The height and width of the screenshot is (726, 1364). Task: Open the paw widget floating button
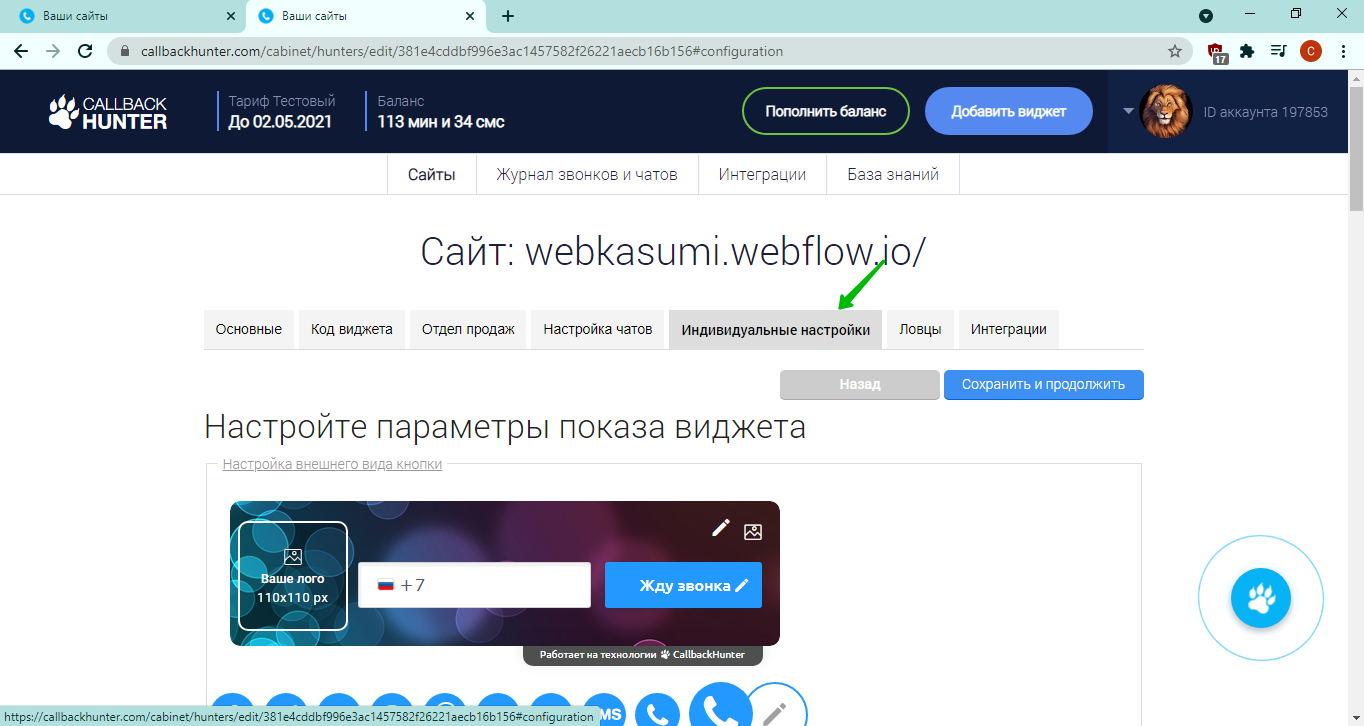(1261, 599)
